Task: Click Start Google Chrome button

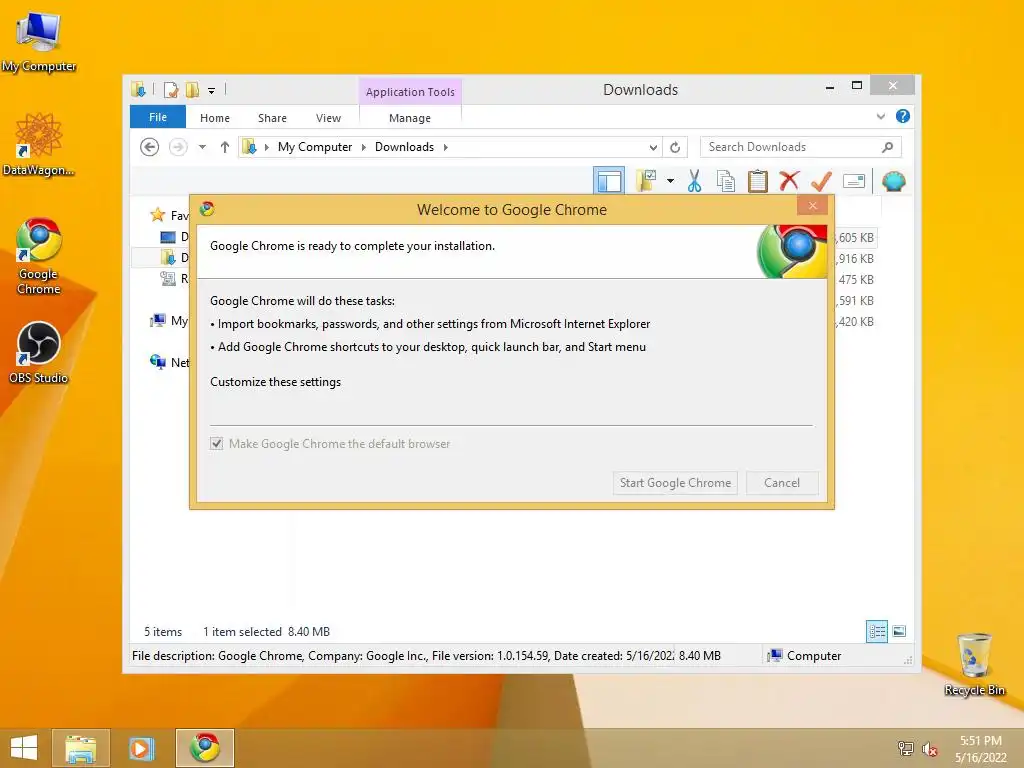Action: 675,483
